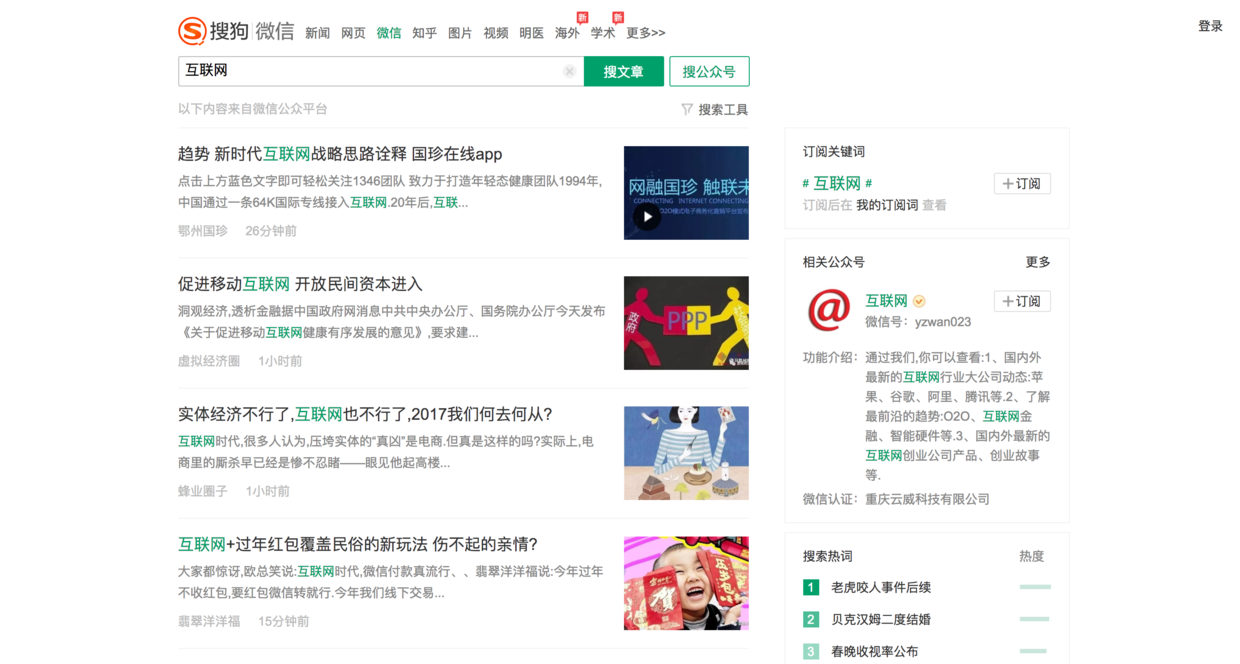The width and height of the screenshot is (1240, 664).
Task: Click the rank 1 badge in 搜索热词
Action: (811, 587)
